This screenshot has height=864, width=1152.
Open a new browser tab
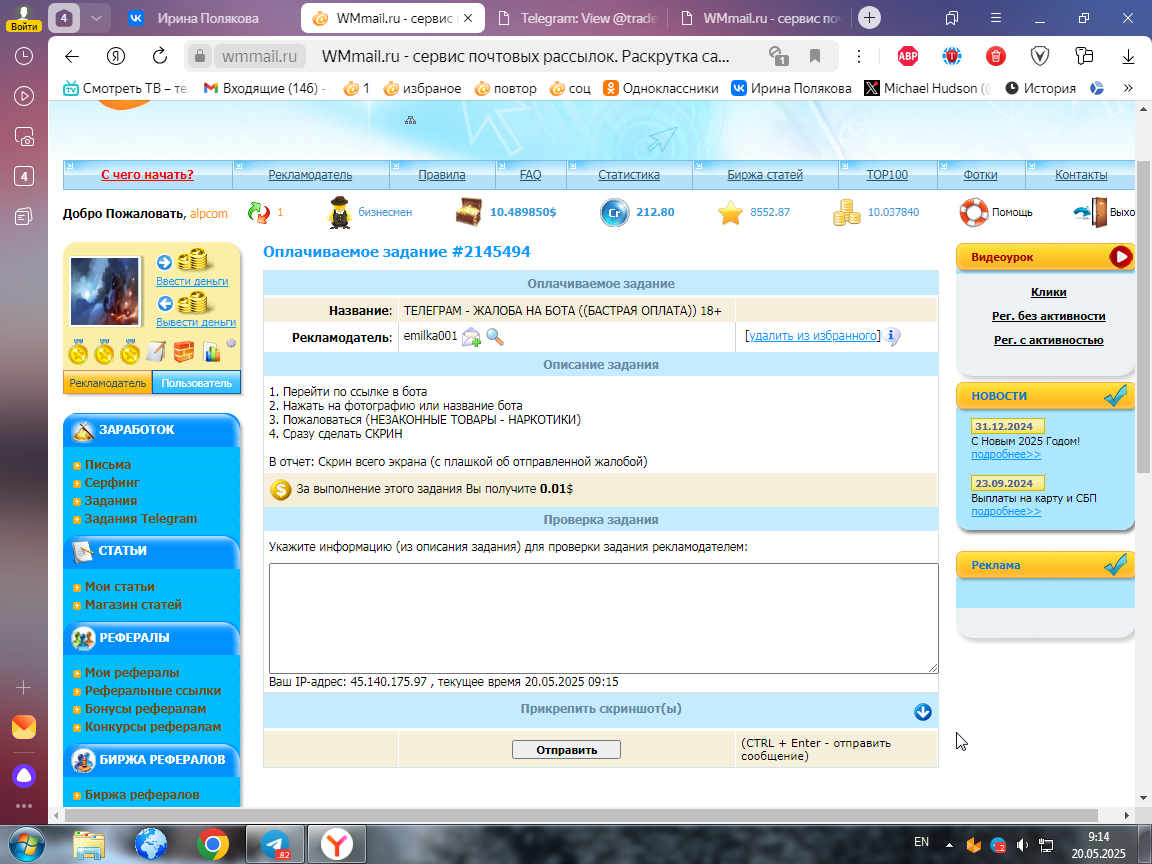point(869,18)
